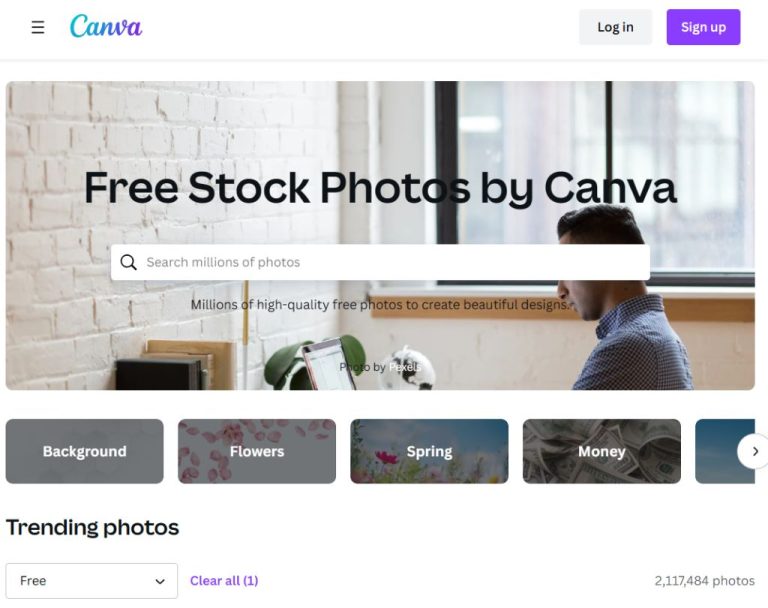Click the 2,117,484 photos count text

(x=704, y=581)
